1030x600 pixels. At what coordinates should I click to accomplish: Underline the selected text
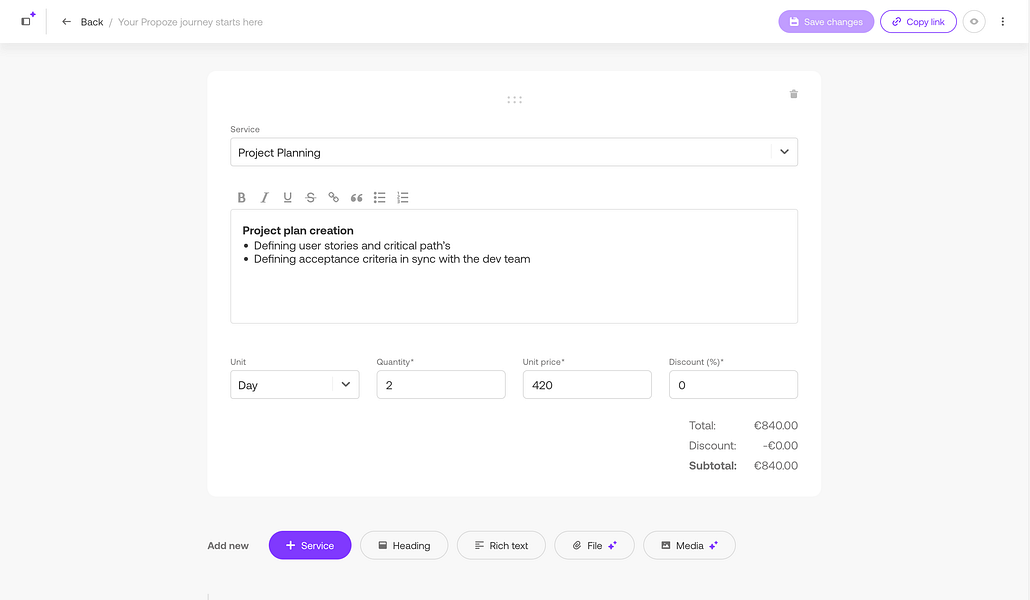[x=287, y=198]
